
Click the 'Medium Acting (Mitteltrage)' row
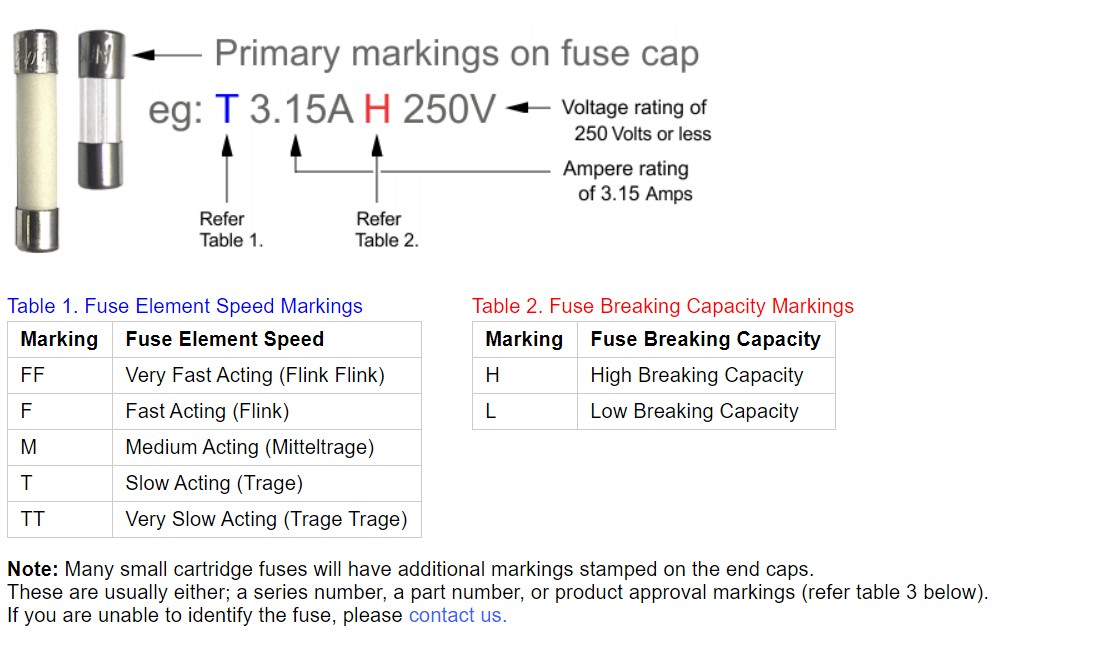point(214,447)
